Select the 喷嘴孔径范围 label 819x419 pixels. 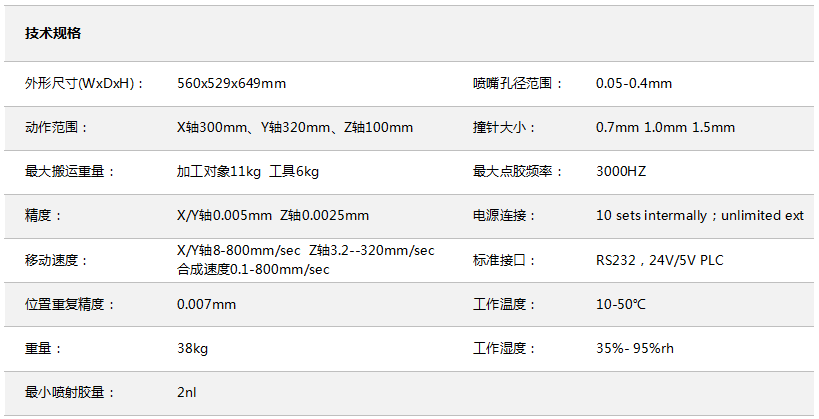tap(517, 84)
